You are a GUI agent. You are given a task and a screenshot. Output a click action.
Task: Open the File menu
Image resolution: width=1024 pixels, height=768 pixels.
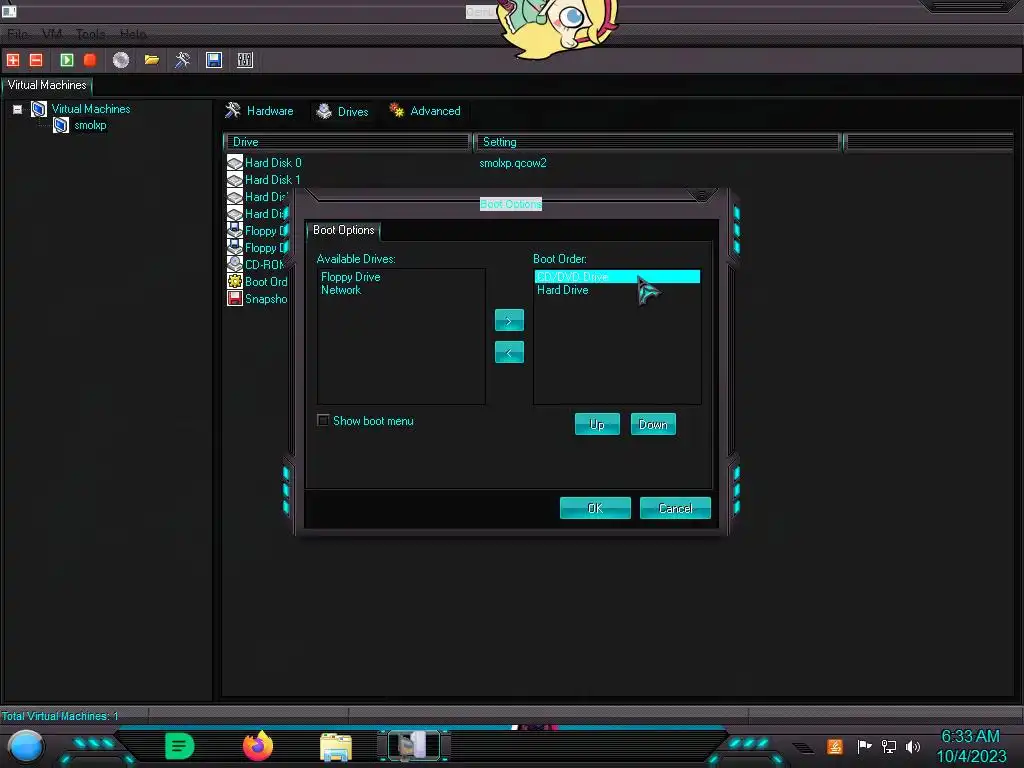click(x=18, y=34)
